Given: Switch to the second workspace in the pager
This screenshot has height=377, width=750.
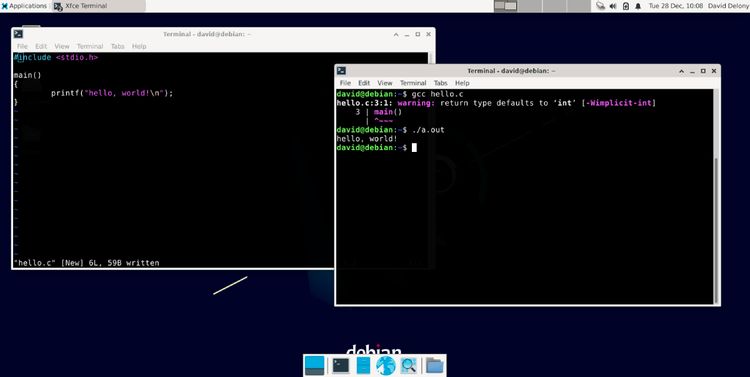Looking at the screenshot, I should coord(530,6).
